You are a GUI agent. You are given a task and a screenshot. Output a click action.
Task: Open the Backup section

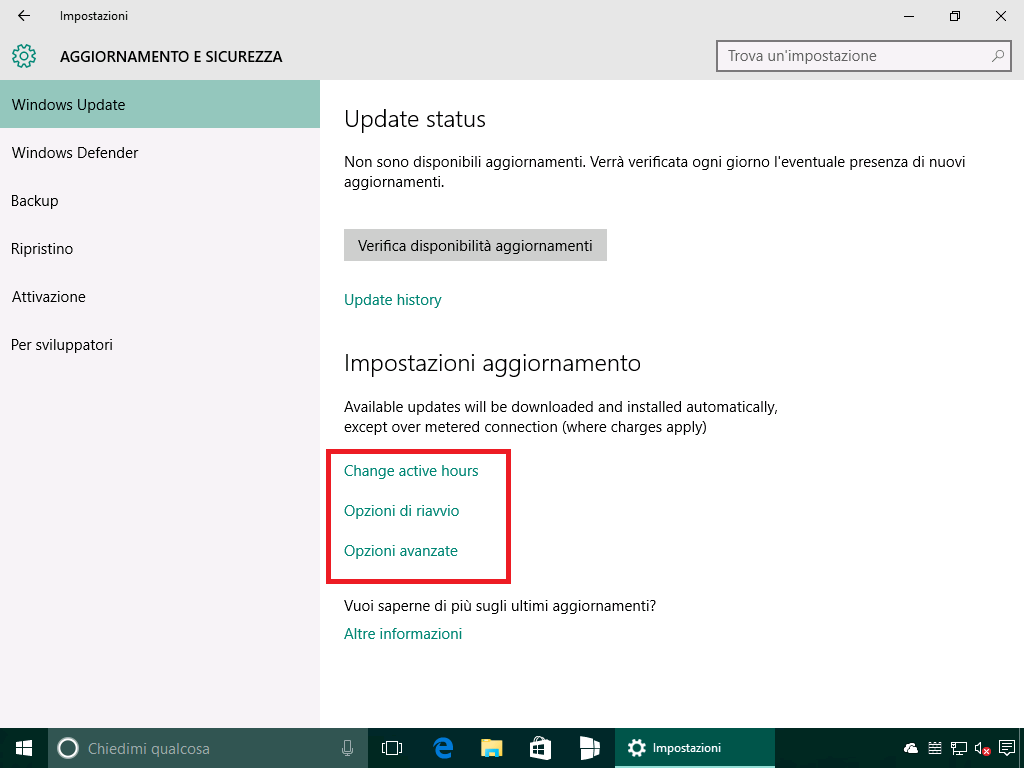160,200
